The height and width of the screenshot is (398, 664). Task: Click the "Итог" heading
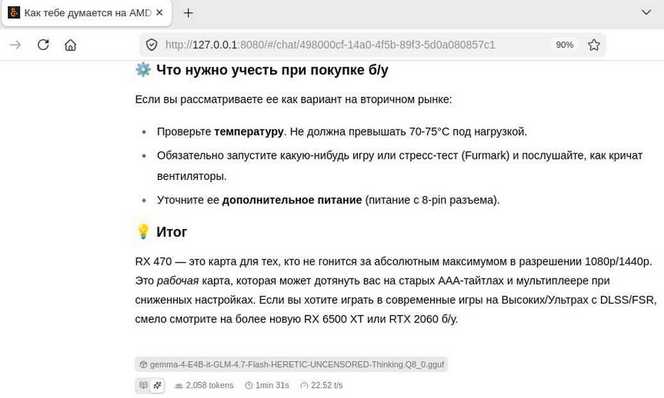click(x=172, y=232)
